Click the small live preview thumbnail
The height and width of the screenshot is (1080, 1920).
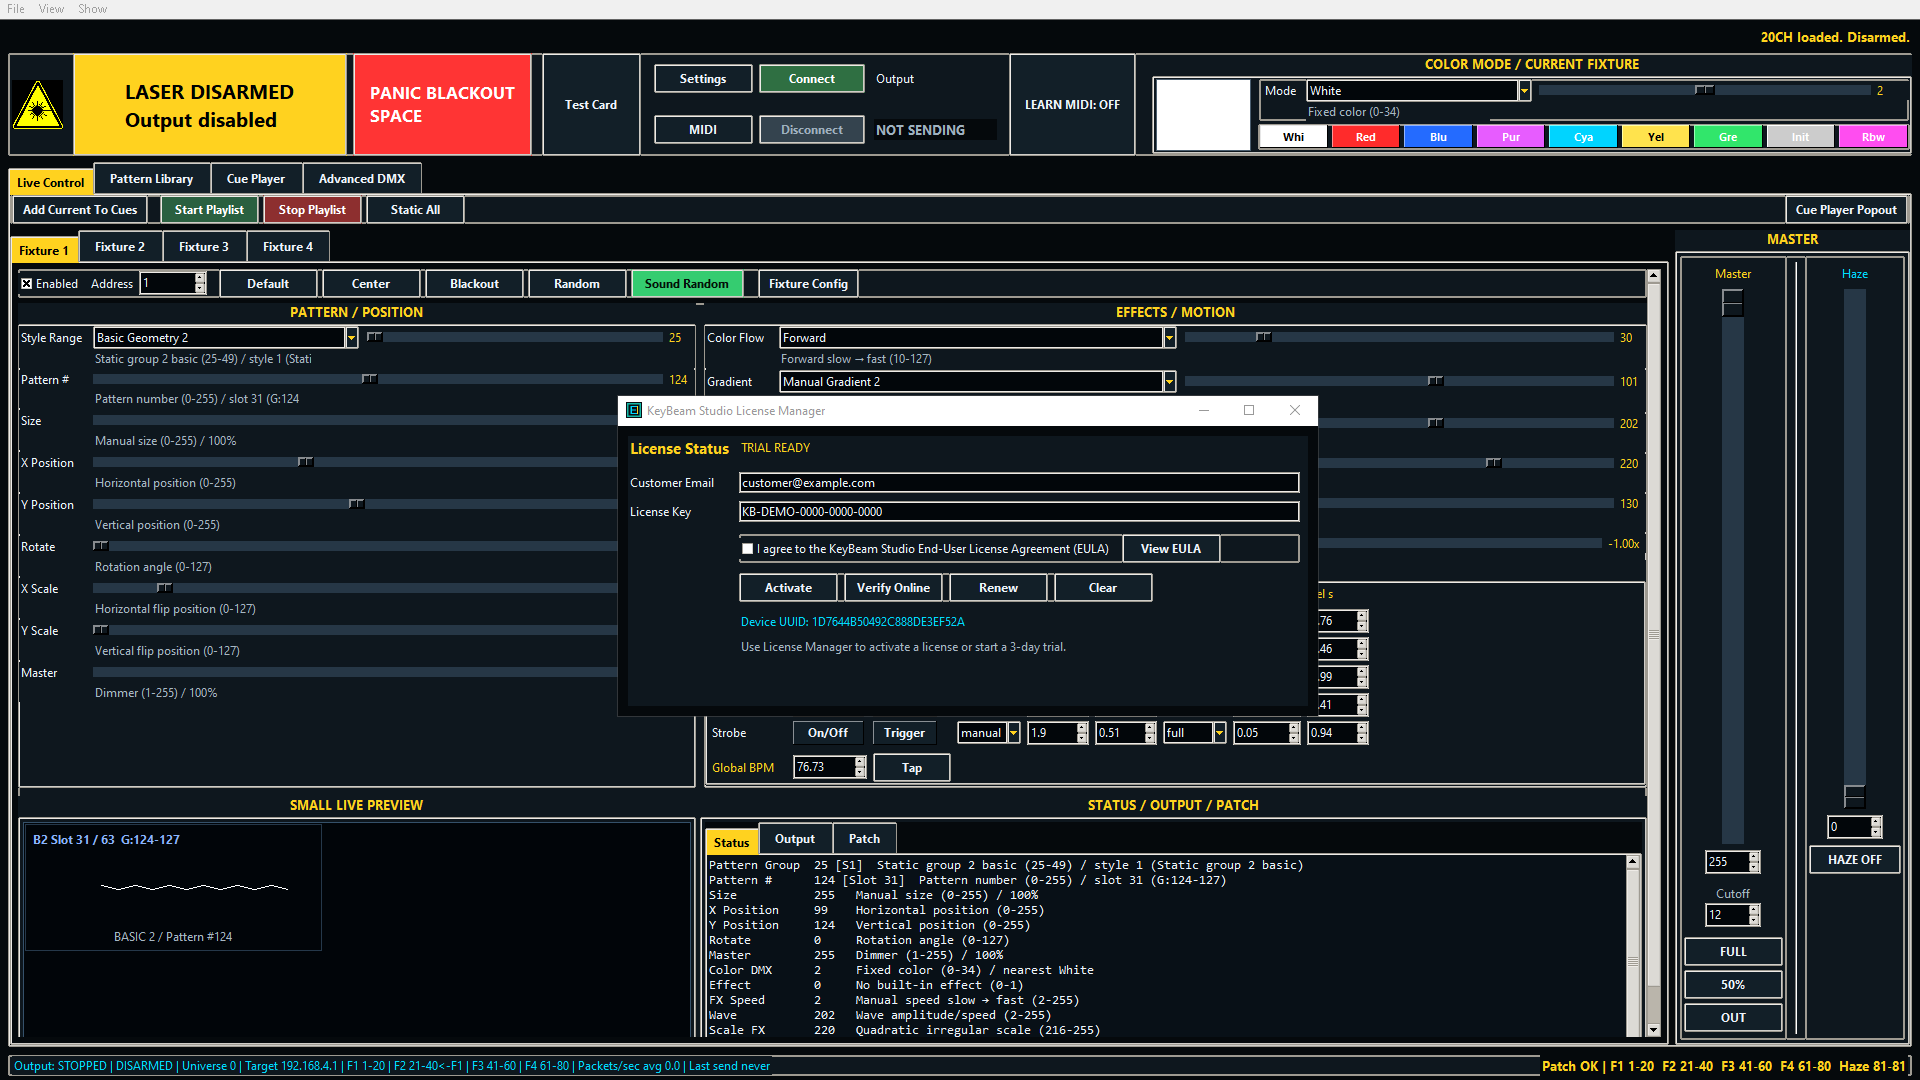(x=173, y=887)
